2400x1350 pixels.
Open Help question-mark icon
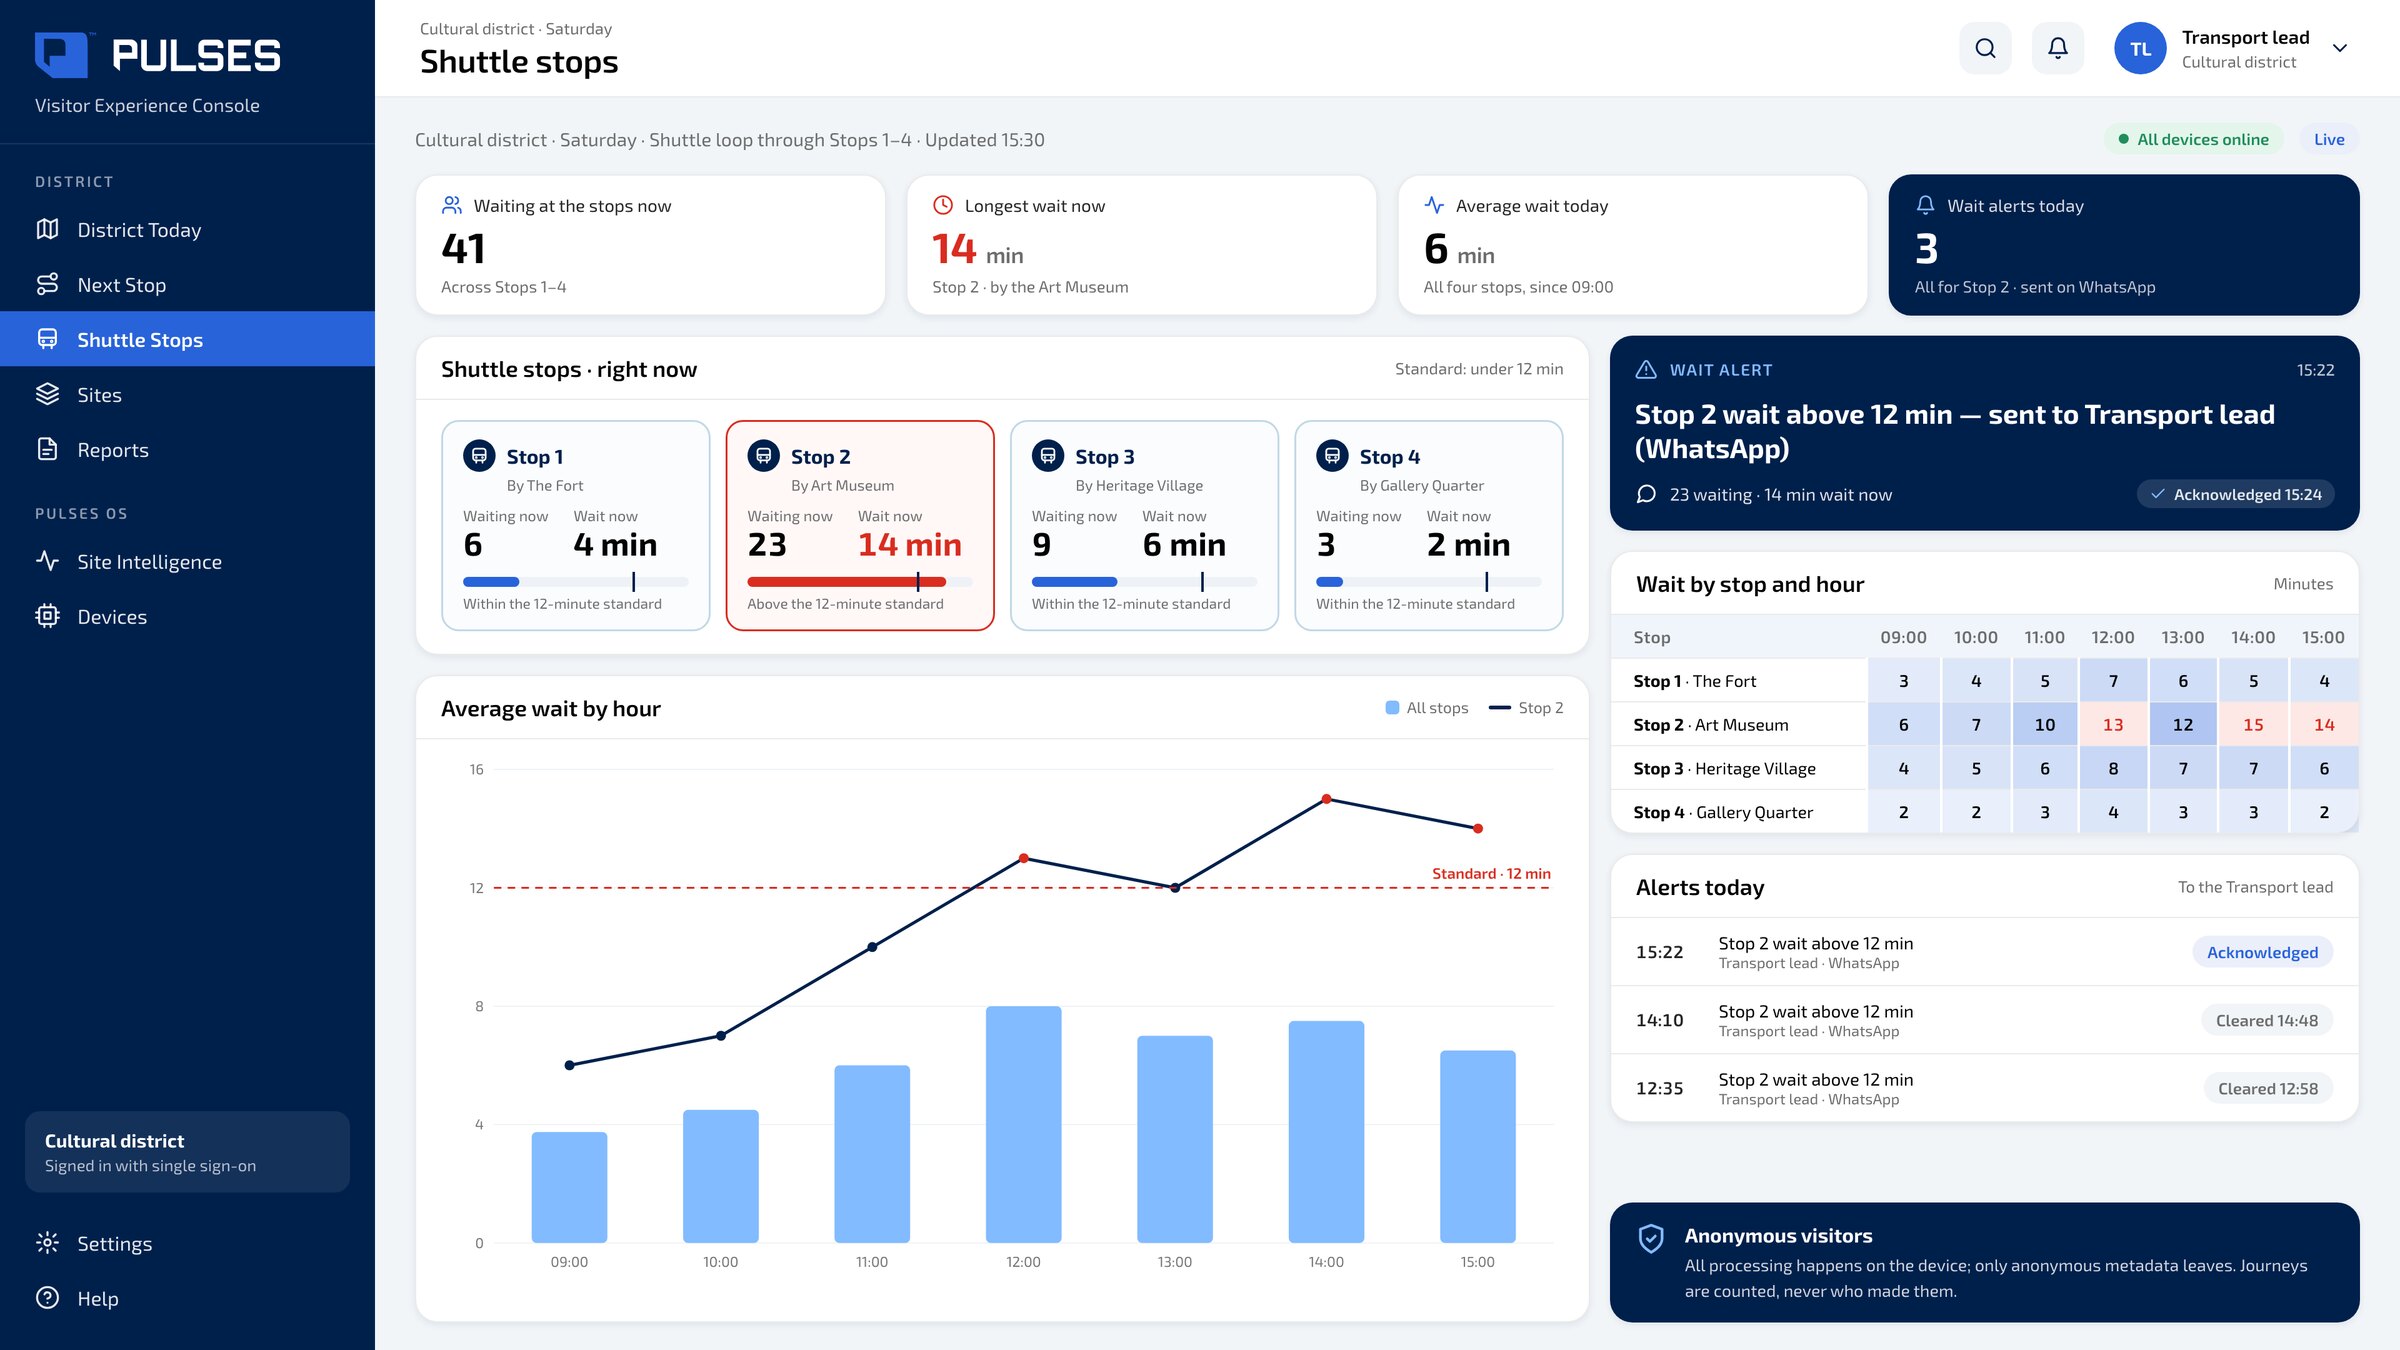point(47,1298)
